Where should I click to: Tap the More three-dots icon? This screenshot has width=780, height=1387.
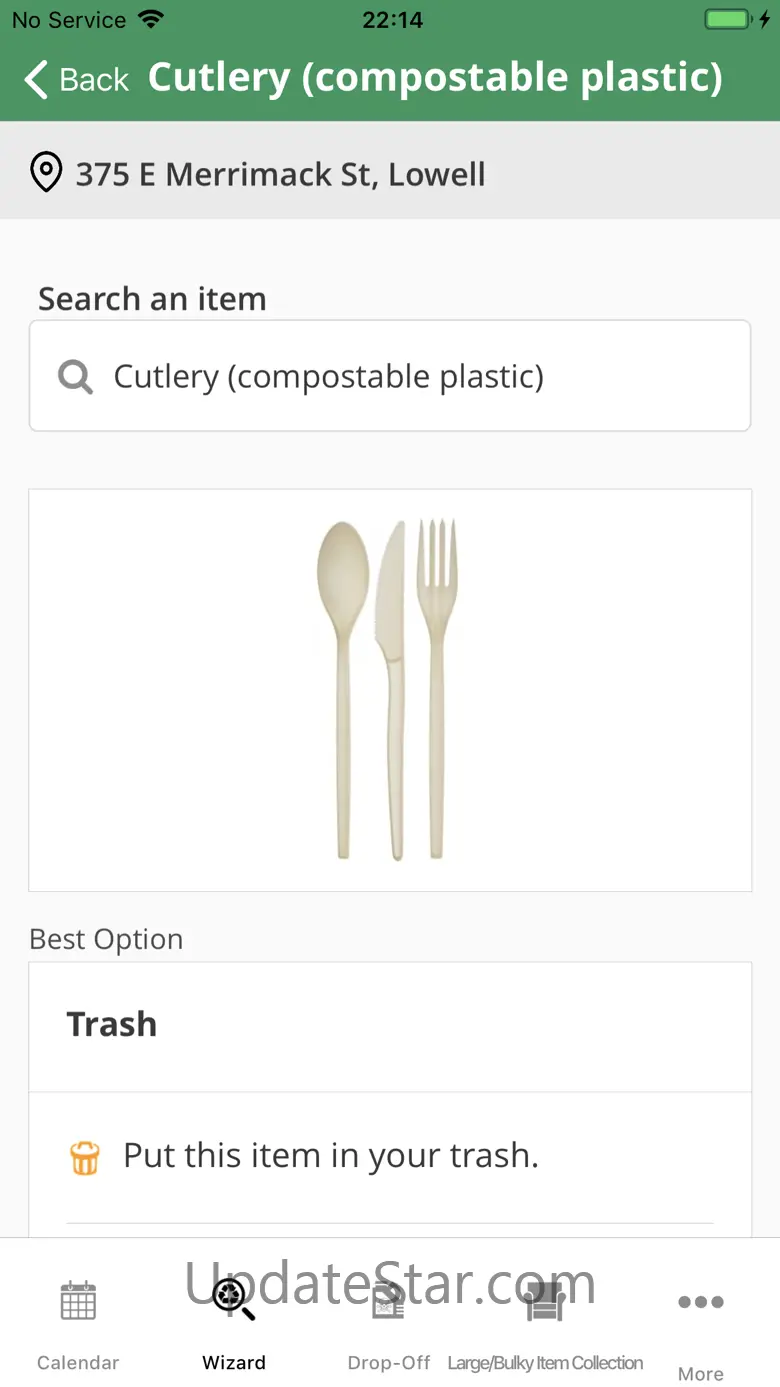(701, 1301)
